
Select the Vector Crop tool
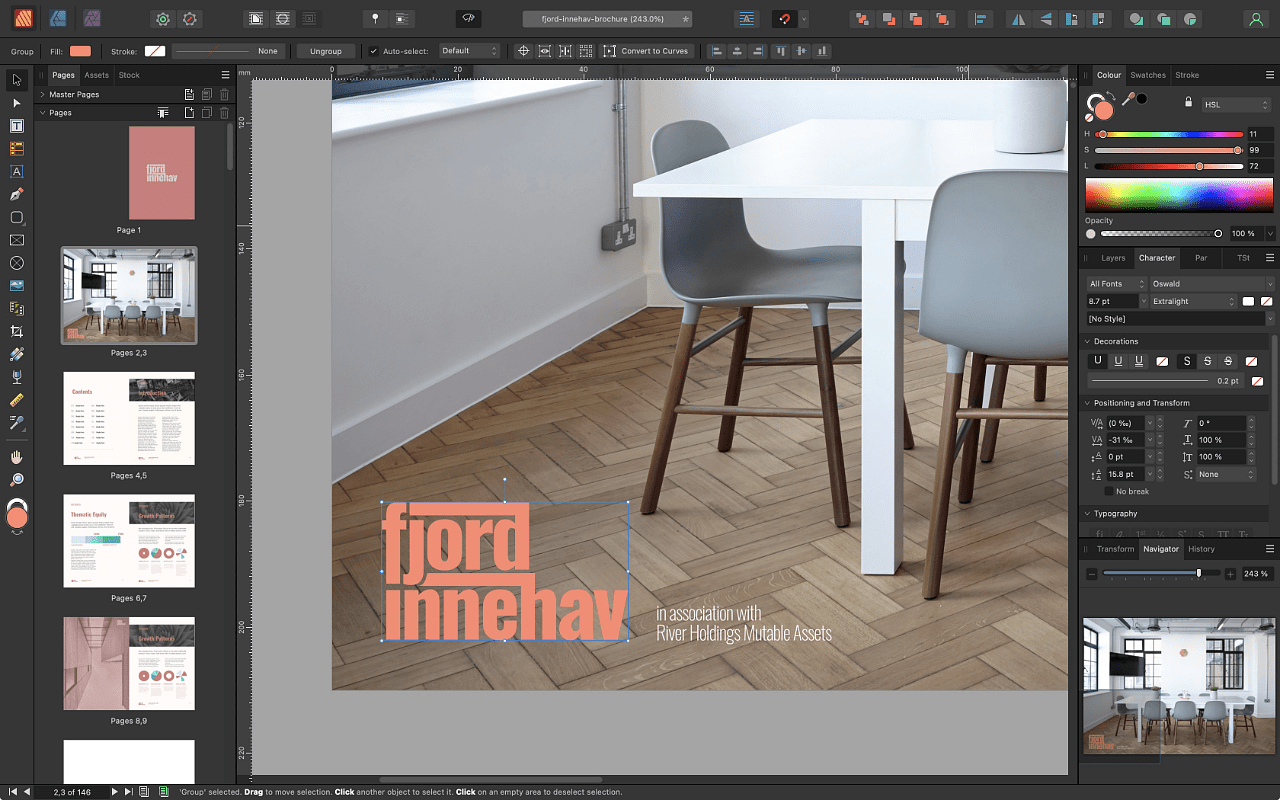pos(16,331)
